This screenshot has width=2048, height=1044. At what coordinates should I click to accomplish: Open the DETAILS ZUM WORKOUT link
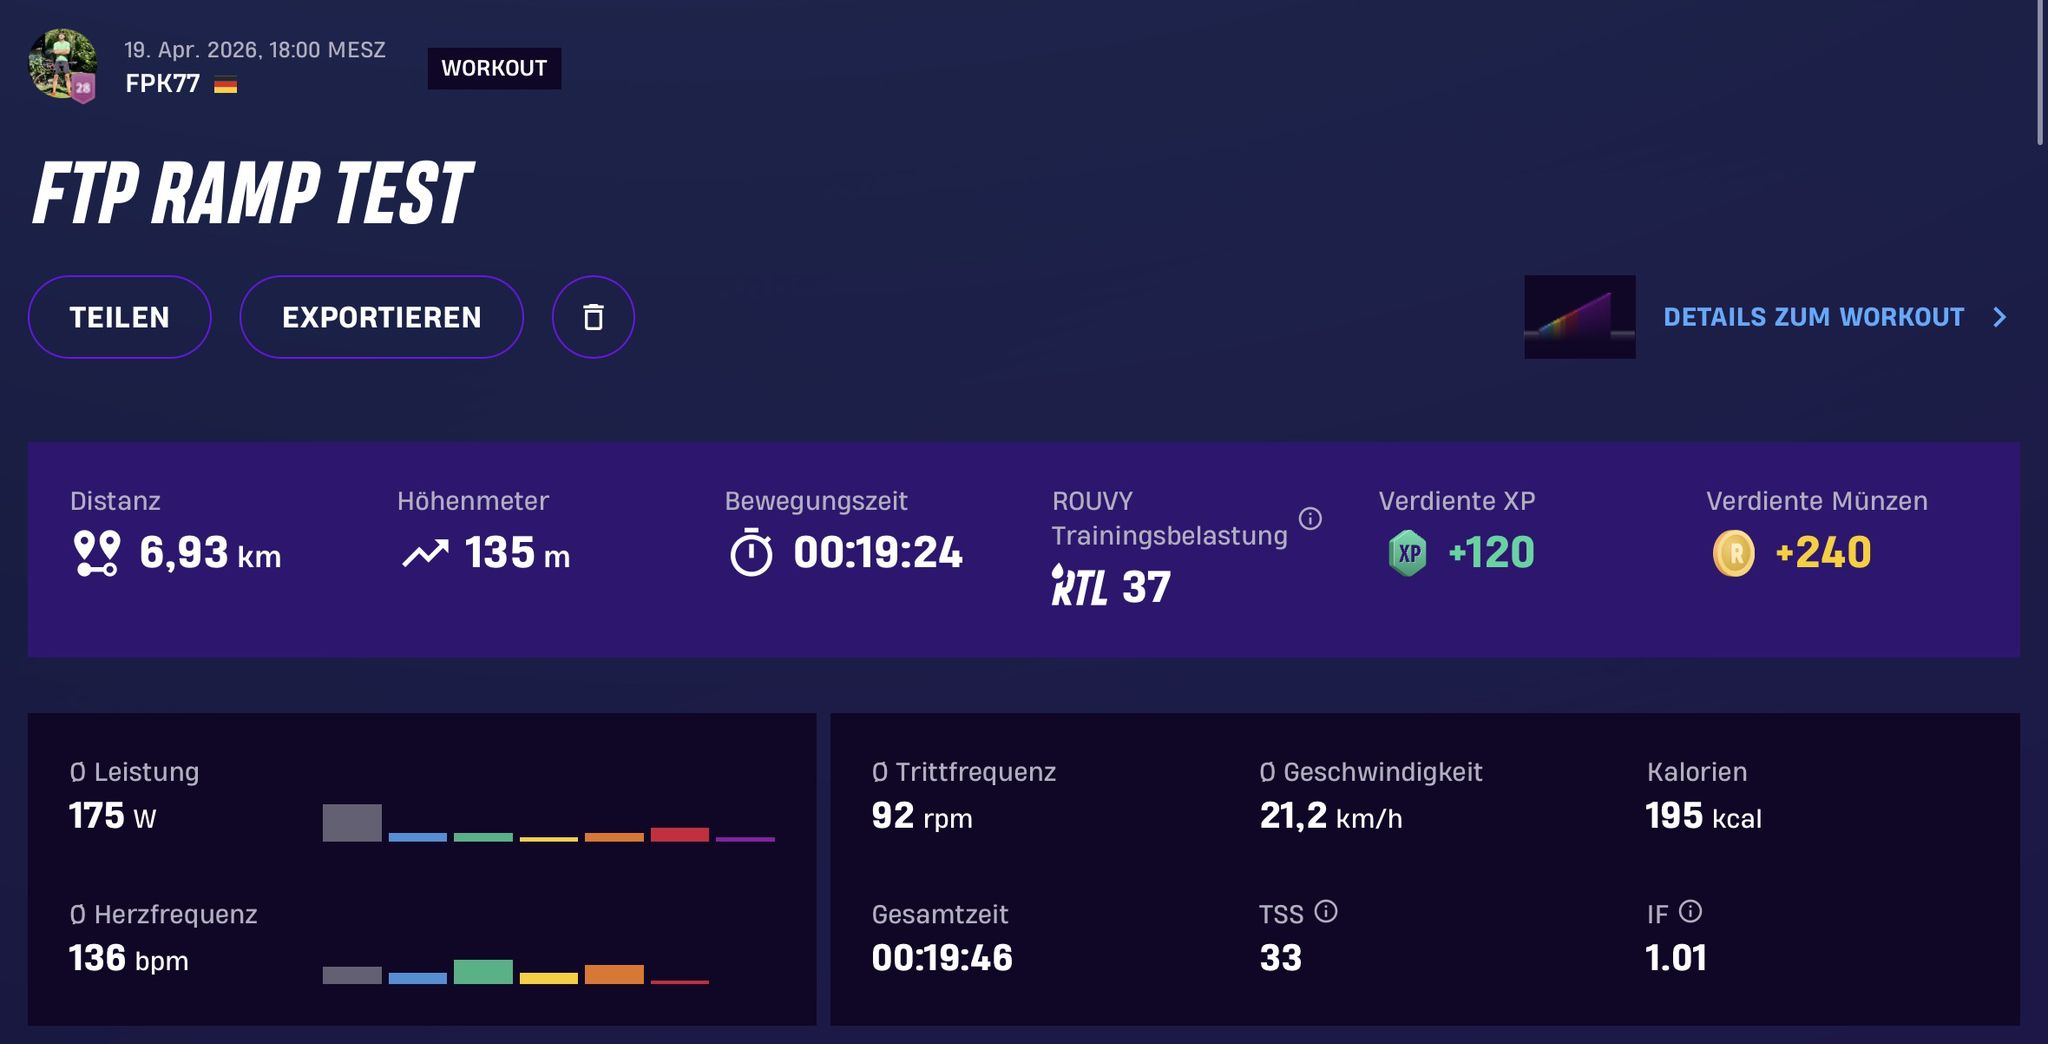click(1814, 317)
